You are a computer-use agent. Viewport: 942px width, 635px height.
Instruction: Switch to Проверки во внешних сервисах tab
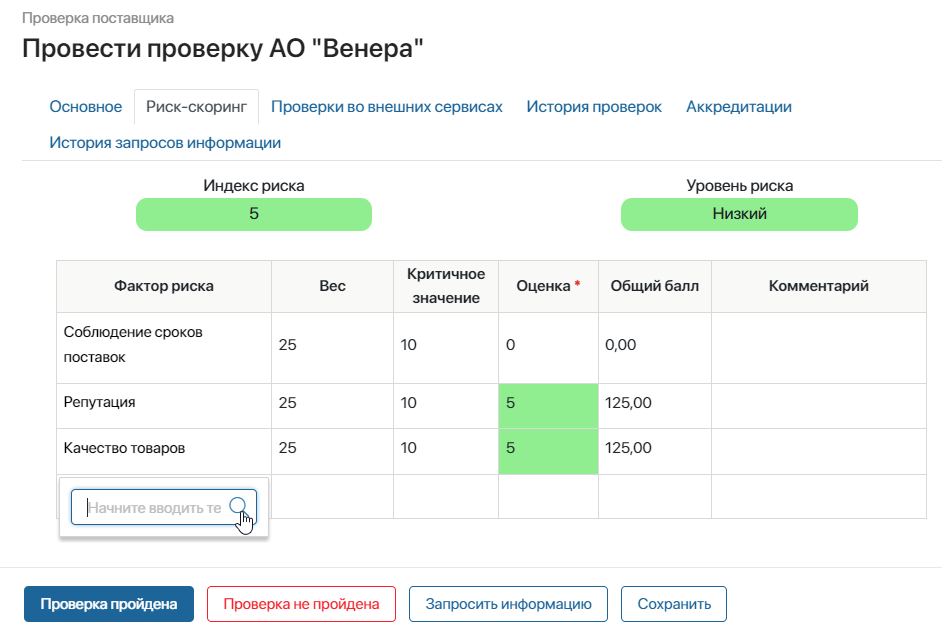click(387, 107)
